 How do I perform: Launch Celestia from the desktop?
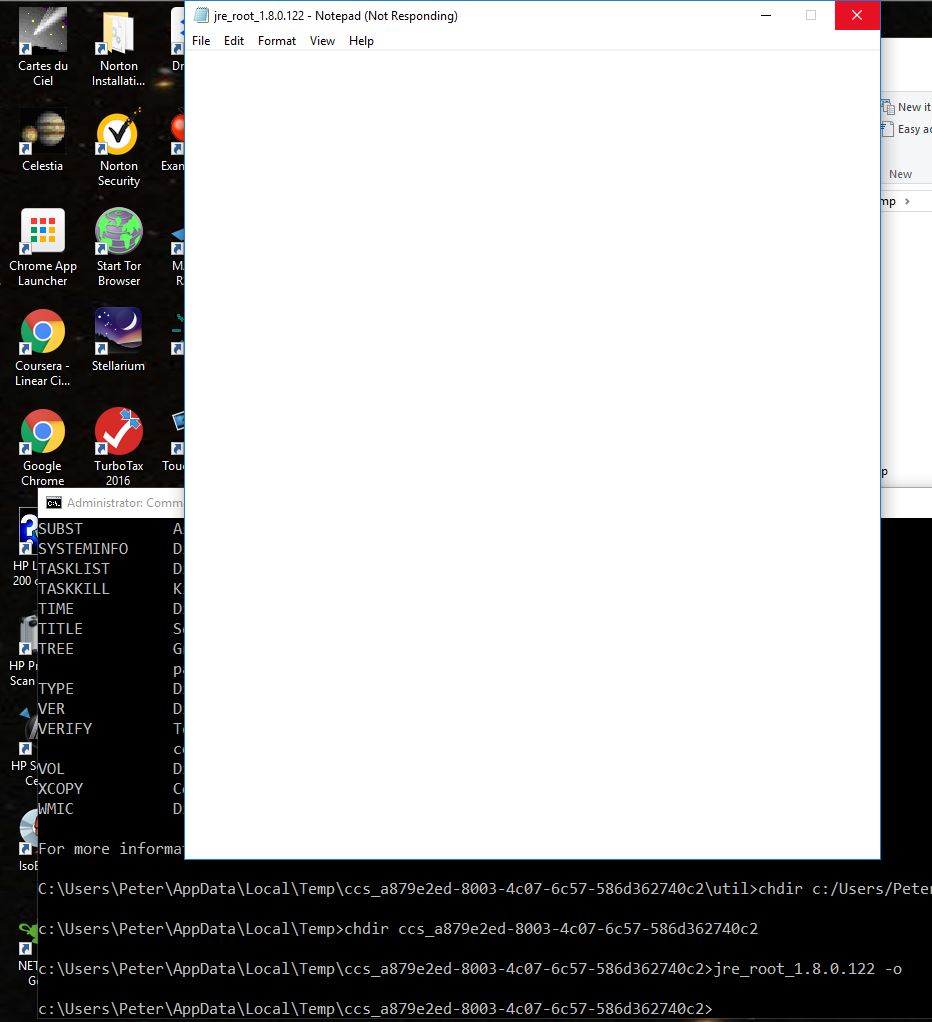(43, 140)
